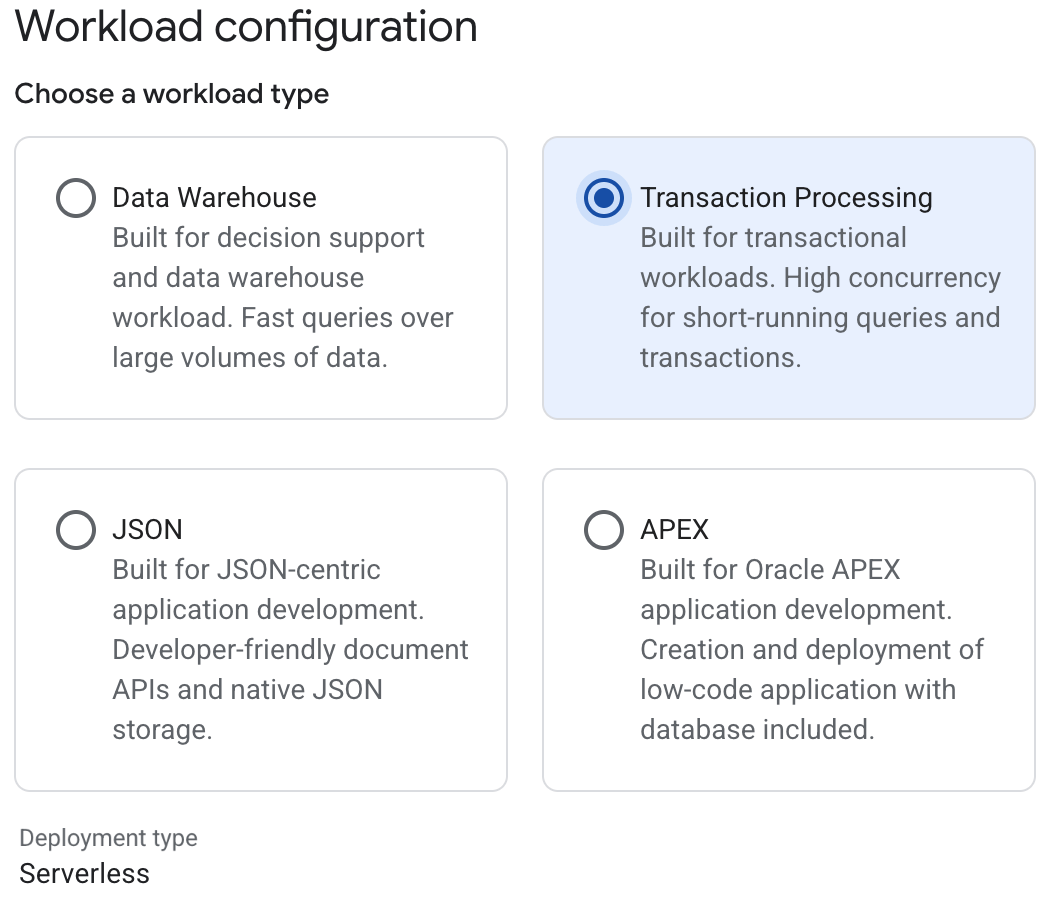The height and width of the screenshot is (920, 1056).
Task: Click the Serverless deployment type value
Action: (x=84, y=873)
